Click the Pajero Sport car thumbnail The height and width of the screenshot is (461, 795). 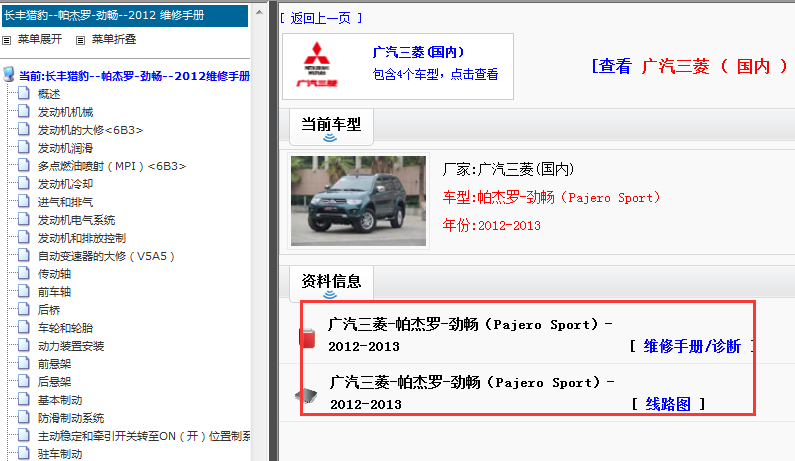[x=358, y=201]
